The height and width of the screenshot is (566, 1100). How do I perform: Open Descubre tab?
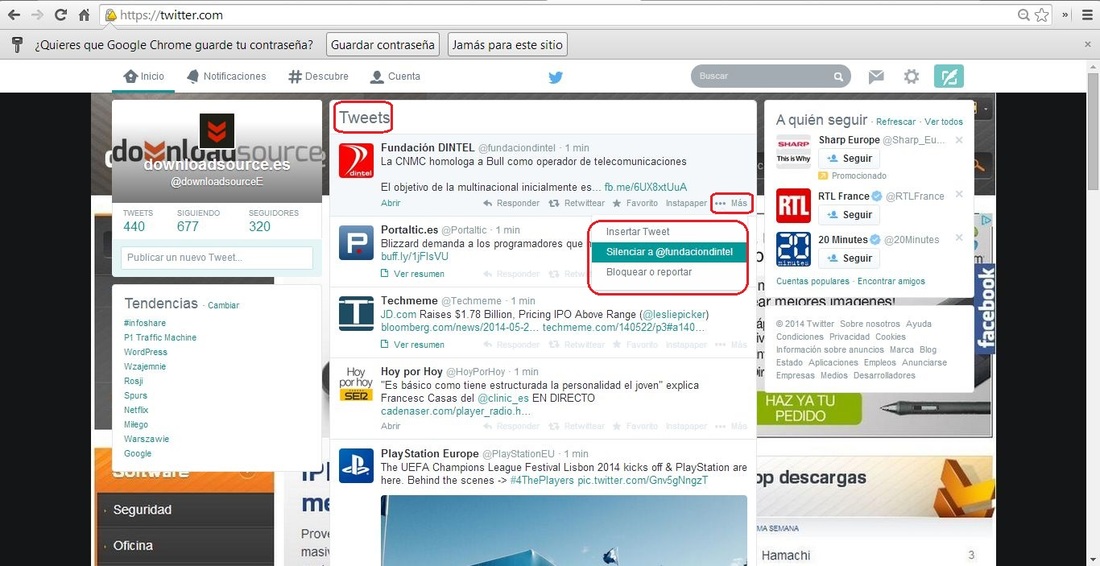point(318,76)
